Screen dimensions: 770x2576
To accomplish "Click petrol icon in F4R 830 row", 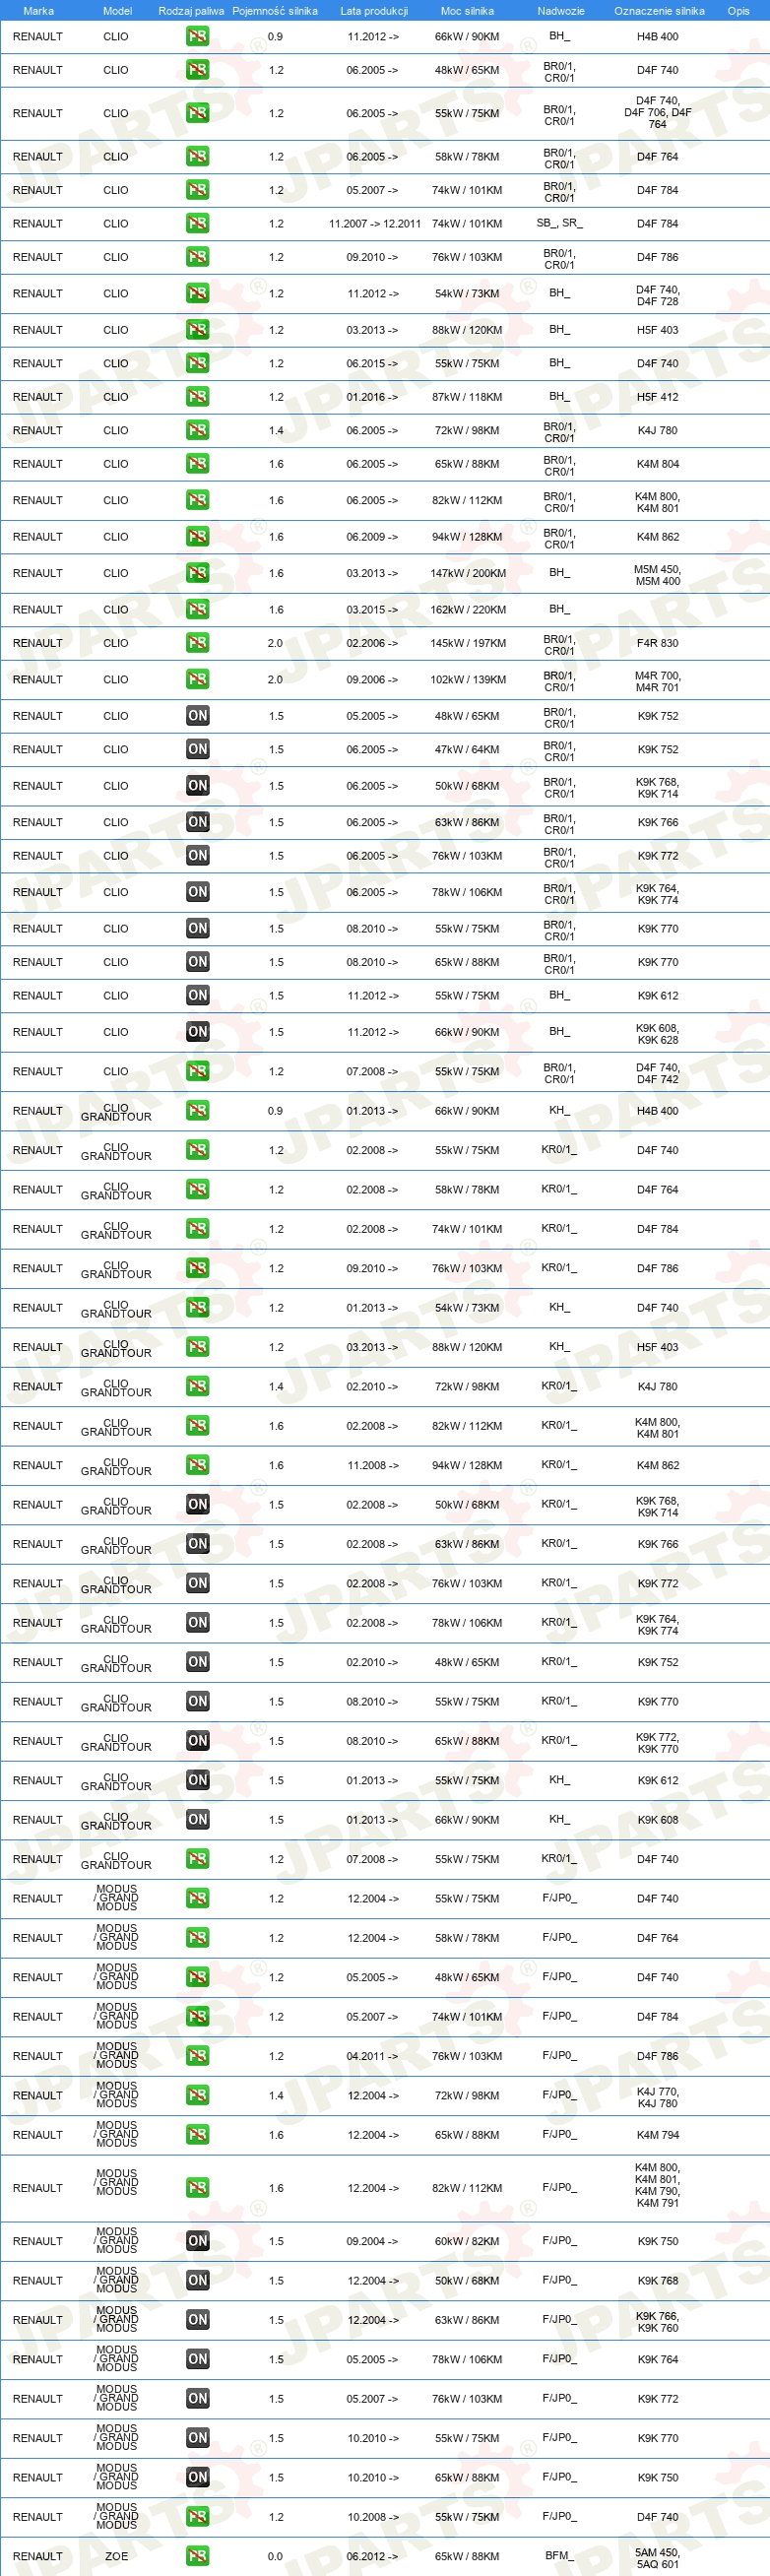I will pyautogui.click(x=198, y=643).
